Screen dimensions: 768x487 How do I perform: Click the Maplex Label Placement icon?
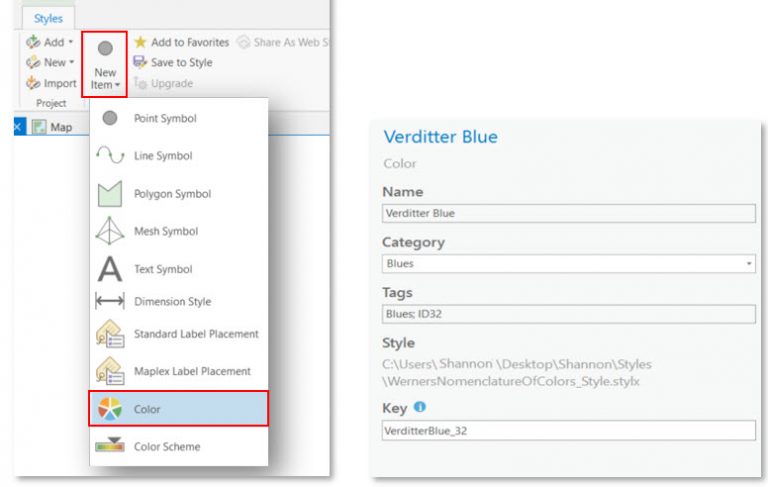click(110, 371)
